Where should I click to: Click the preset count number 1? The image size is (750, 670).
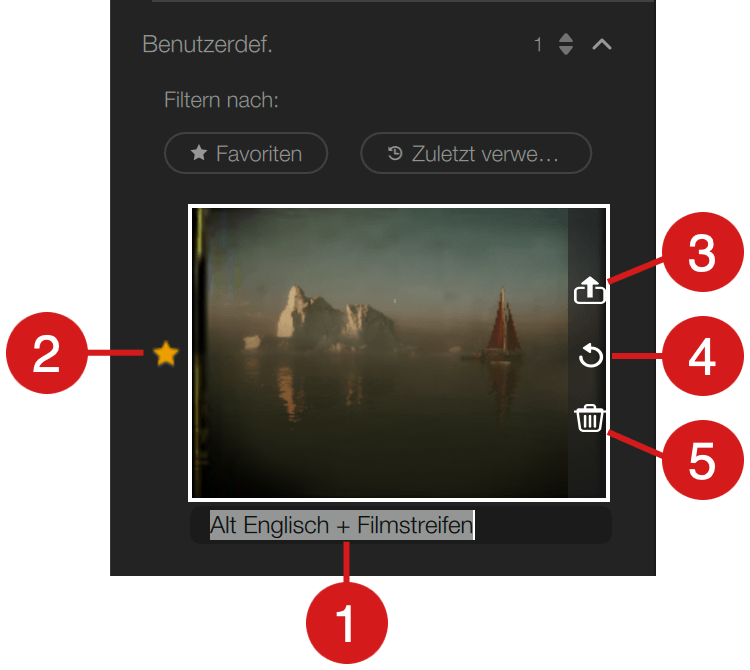(538, 44)
